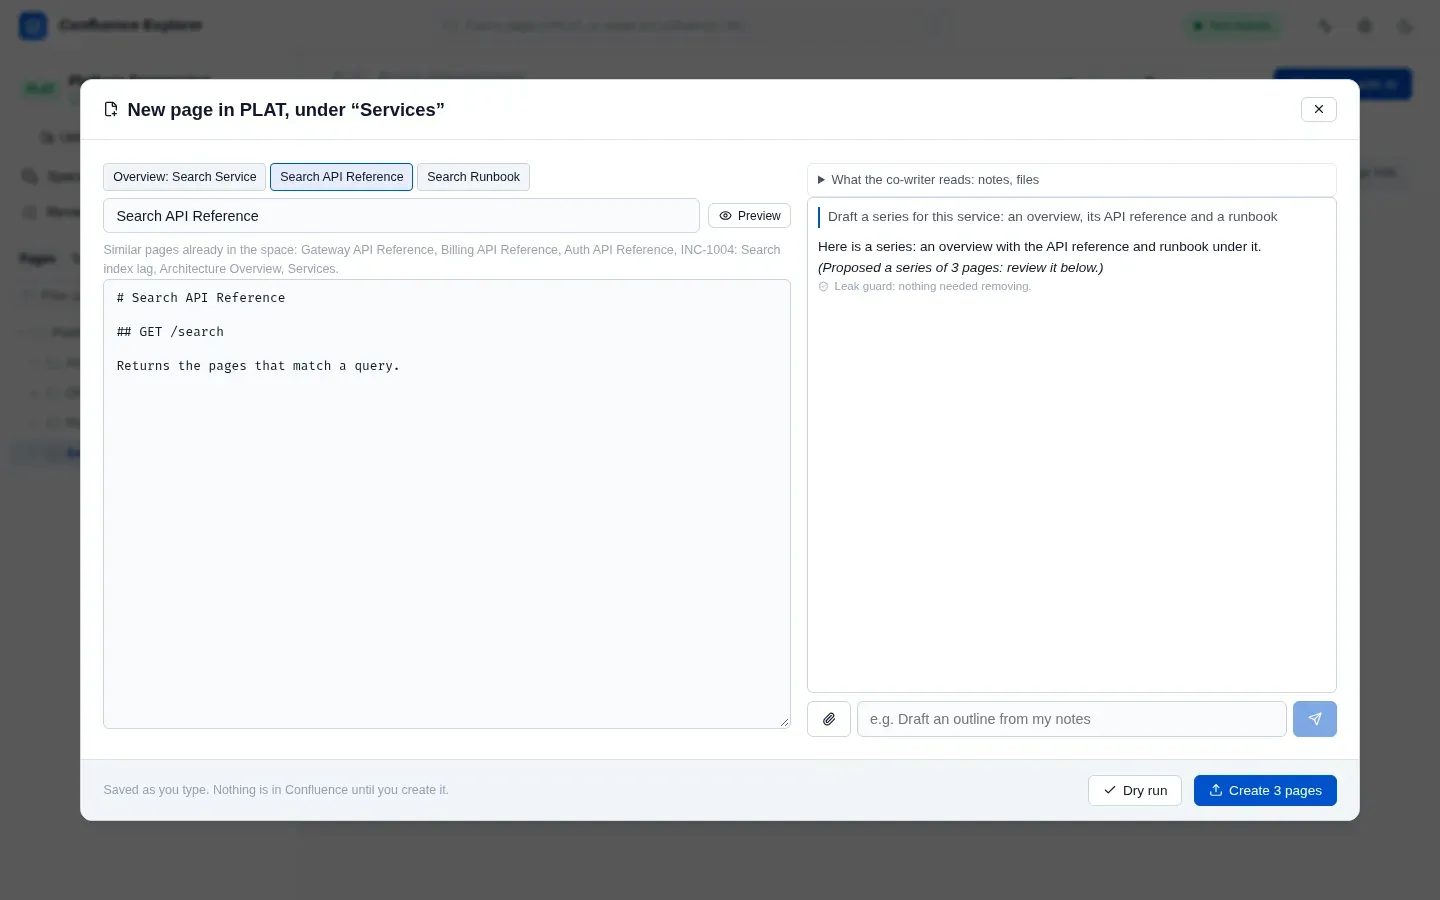Click the page title input field
This screenshot has height=900, width=1440.
click(401, 216)
